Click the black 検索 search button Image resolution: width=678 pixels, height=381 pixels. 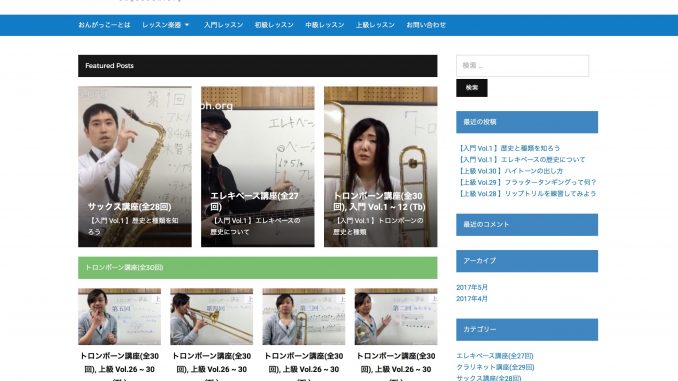tap(472, 88)
